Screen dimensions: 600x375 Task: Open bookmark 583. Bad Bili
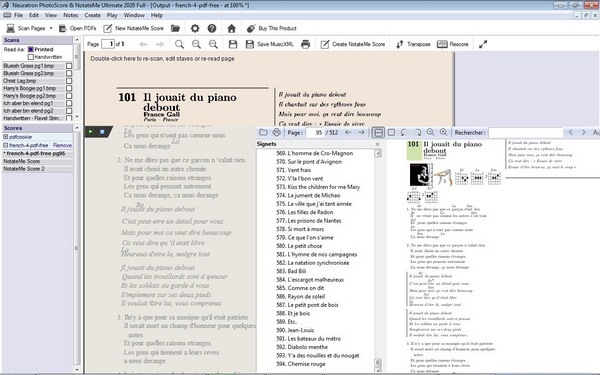(x=291, y=271)
